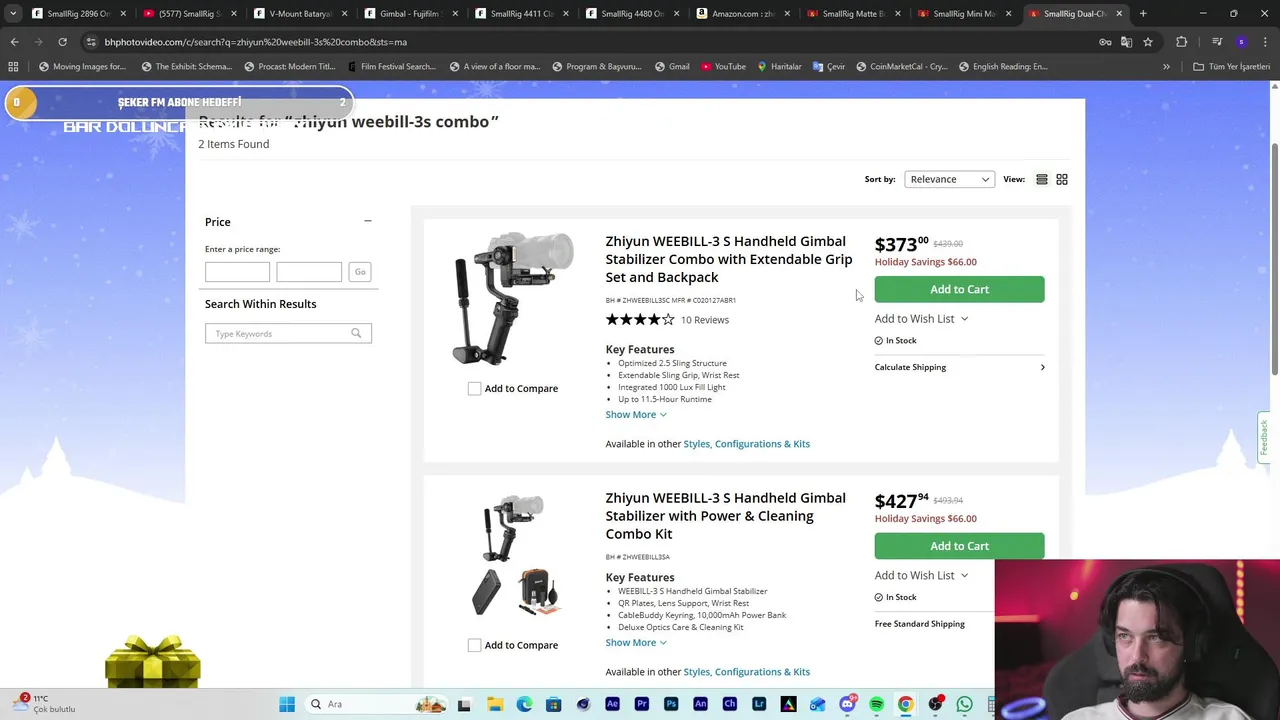Open Add to Wish List dropdown for $427 item
Screen dimensions: 1280x720
coord(921,575)
